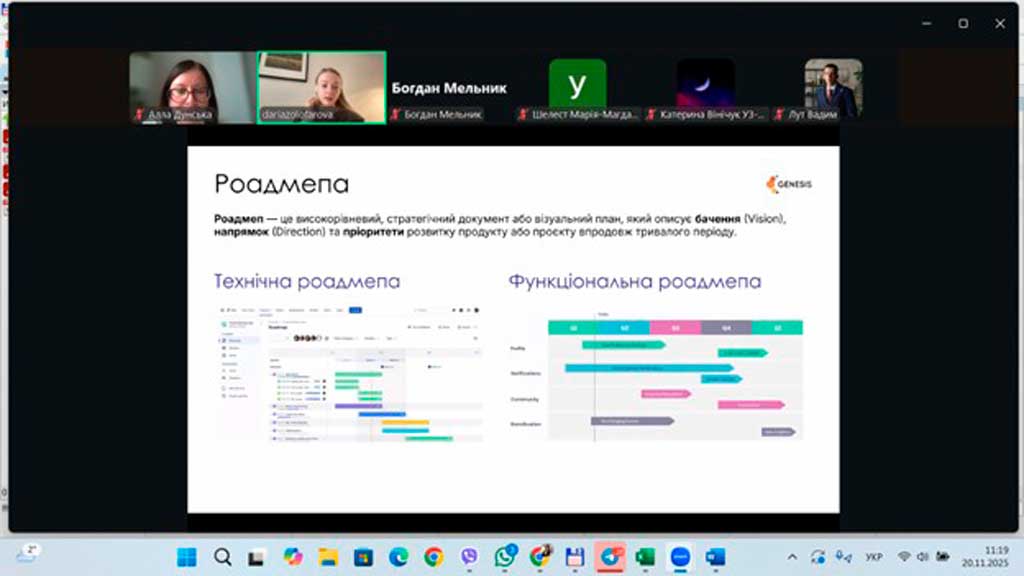Open network and volume quick settings
The width and height of the screenshot is (1024, 576).
point(922,556)
